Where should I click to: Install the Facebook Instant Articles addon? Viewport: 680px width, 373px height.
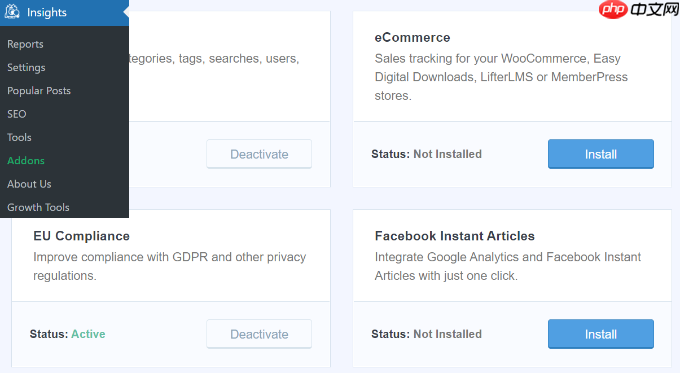(x=601, y=334)
